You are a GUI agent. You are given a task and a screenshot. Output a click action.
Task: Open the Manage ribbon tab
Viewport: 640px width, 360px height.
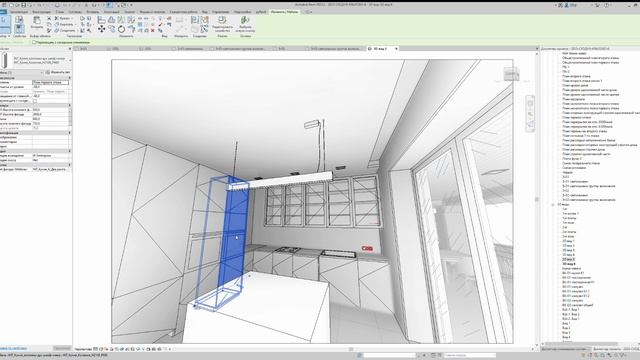click(x=221, y=12)
